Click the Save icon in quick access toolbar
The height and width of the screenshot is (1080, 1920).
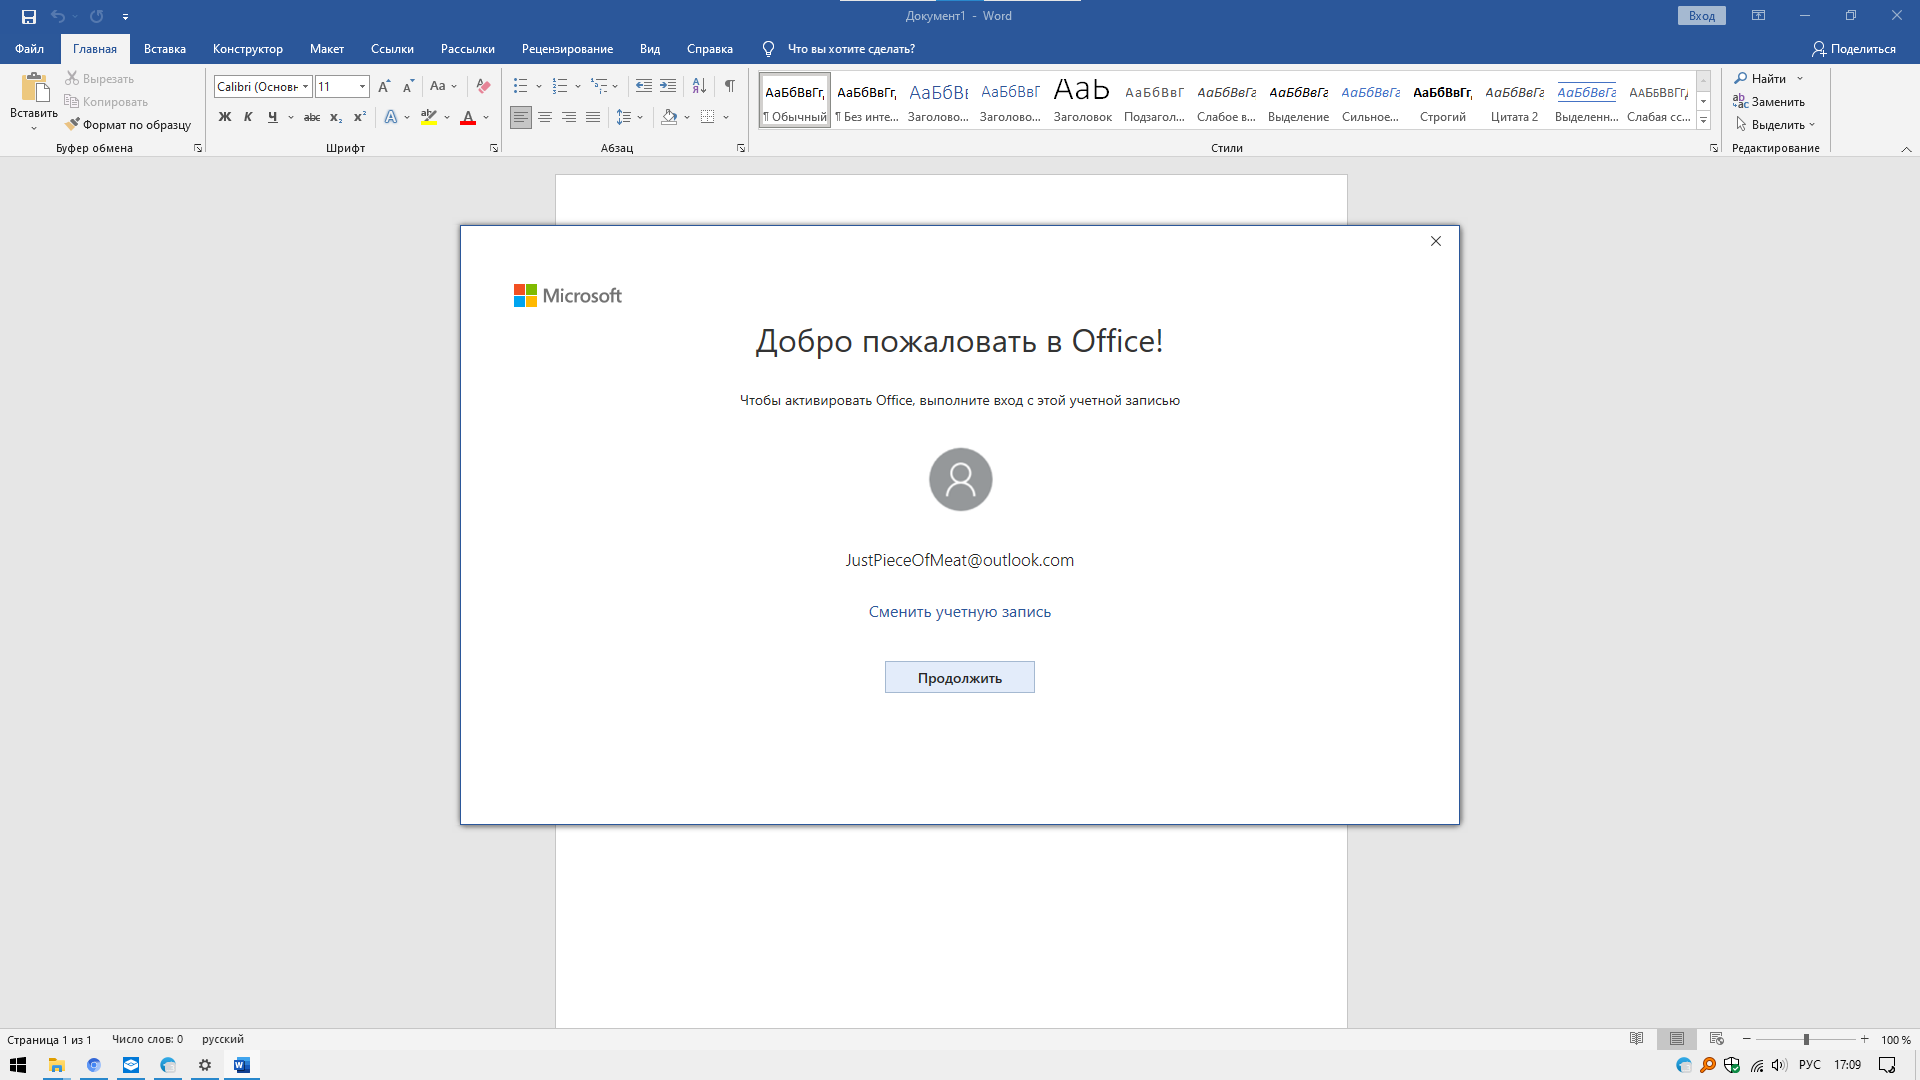(29, 16)
